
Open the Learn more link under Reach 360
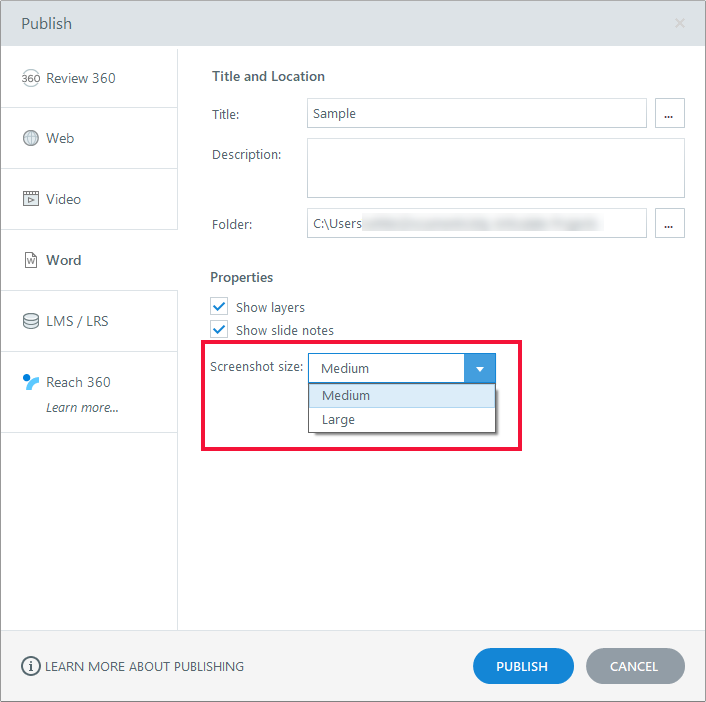tap(82, 407)
